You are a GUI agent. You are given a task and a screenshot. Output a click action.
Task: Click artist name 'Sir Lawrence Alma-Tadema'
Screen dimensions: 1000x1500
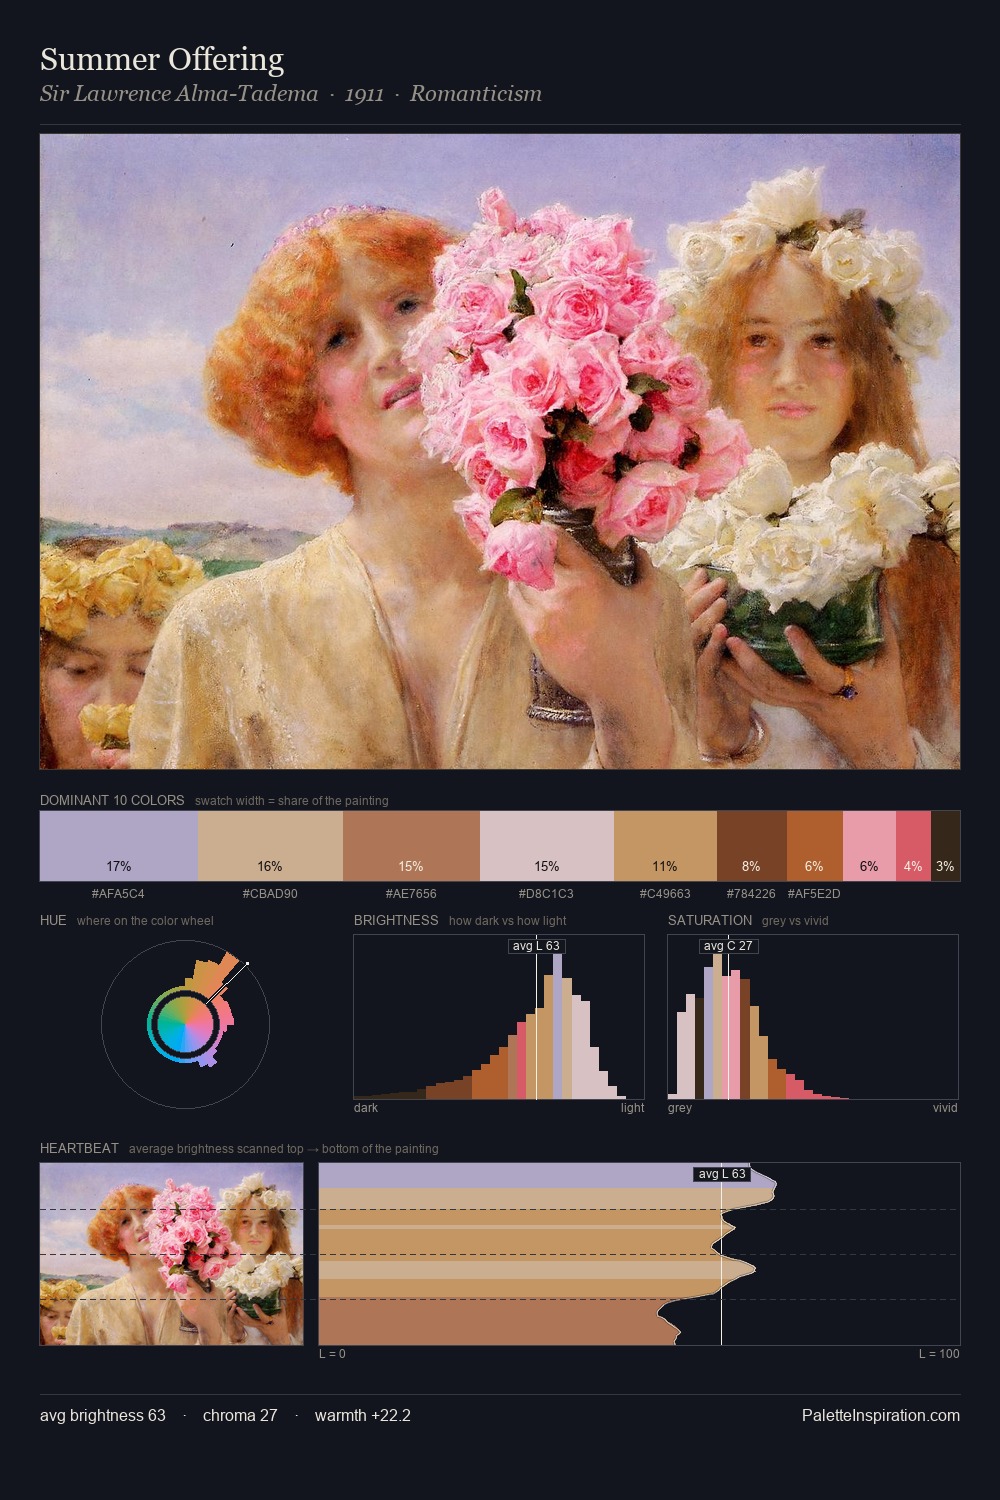(179, 94)
